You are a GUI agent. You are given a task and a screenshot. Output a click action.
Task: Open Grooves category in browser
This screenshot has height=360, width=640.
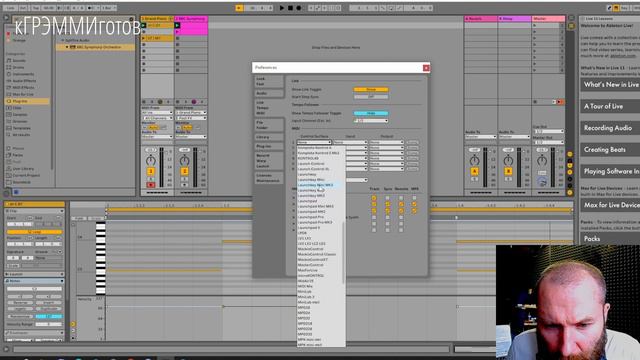pyautogui.click(x=20, y=121)
